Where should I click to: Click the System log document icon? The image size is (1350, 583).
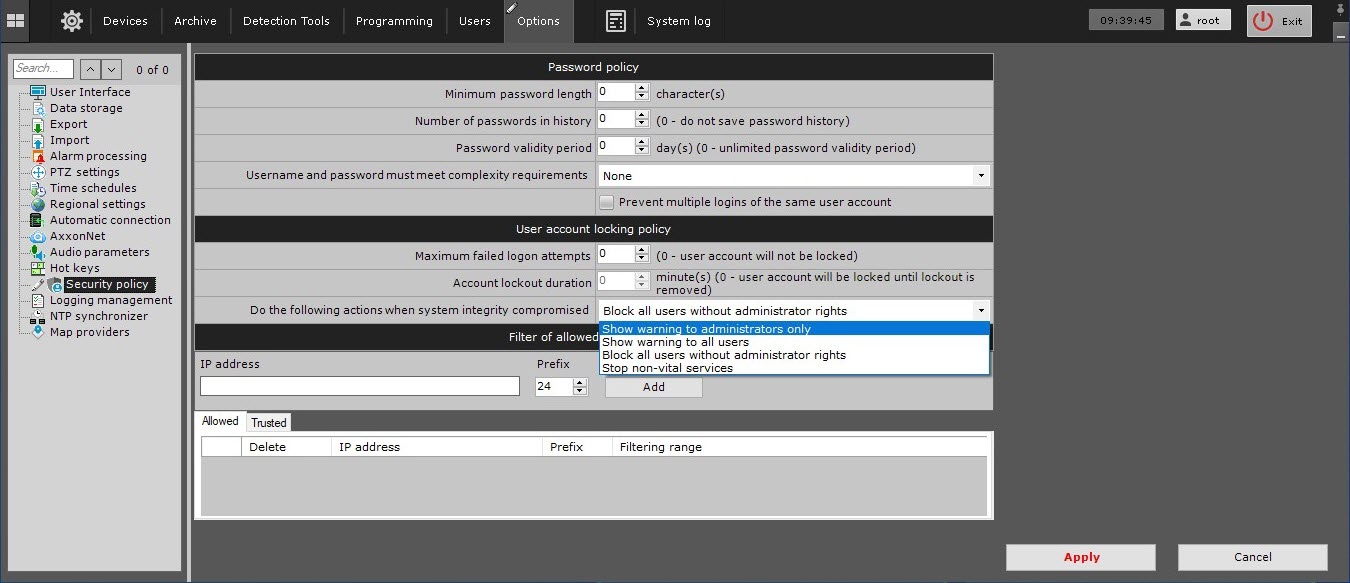click(x=616, y=21)
